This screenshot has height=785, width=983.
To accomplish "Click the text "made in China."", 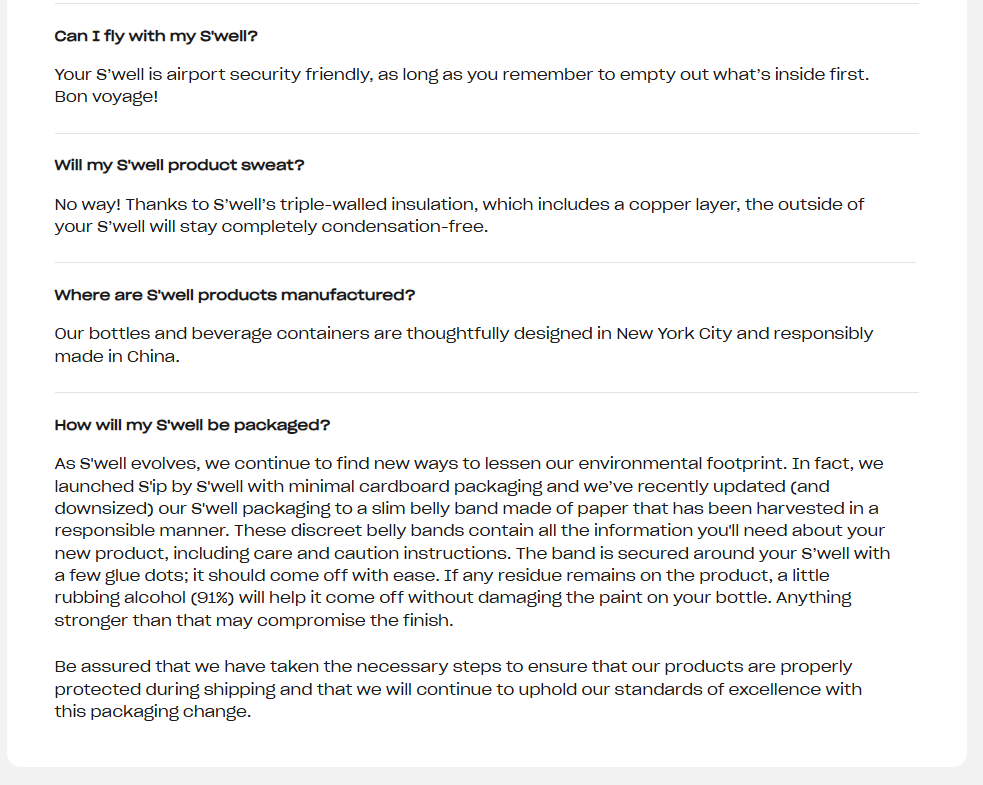I will 117,356.
